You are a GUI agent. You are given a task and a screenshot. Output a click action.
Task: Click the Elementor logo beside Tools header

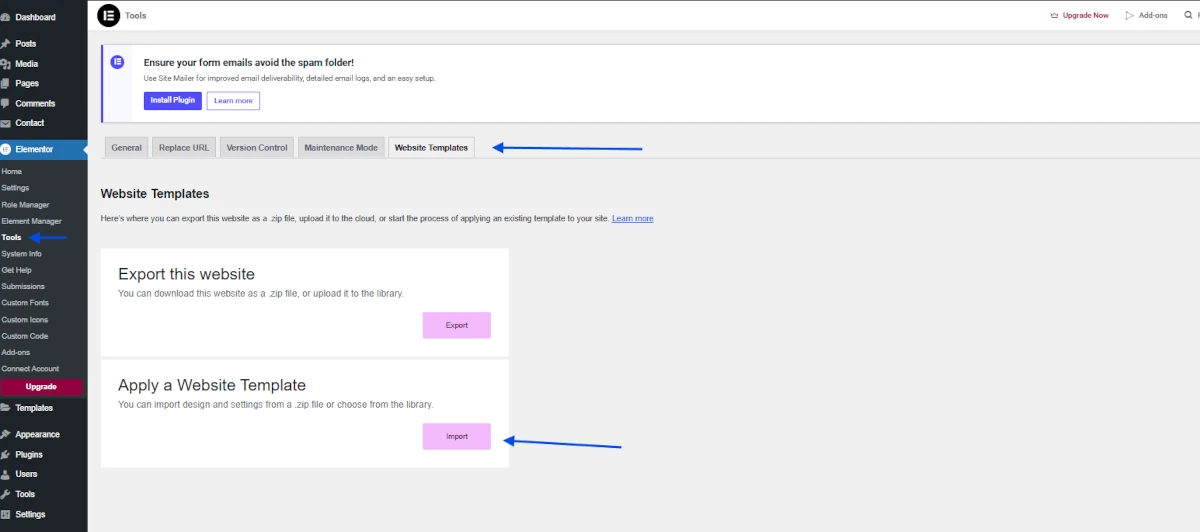108,16
